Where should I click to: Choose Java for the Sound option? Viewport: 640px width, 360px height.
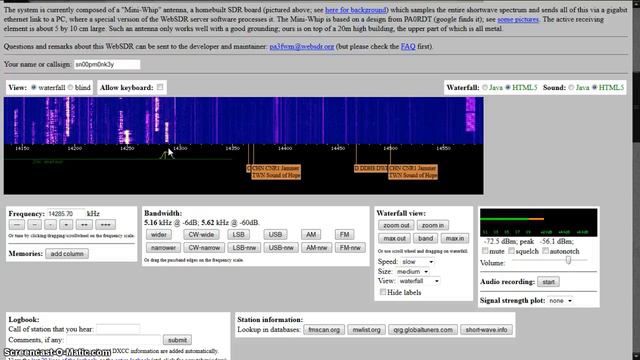click(x=571, y=87)
